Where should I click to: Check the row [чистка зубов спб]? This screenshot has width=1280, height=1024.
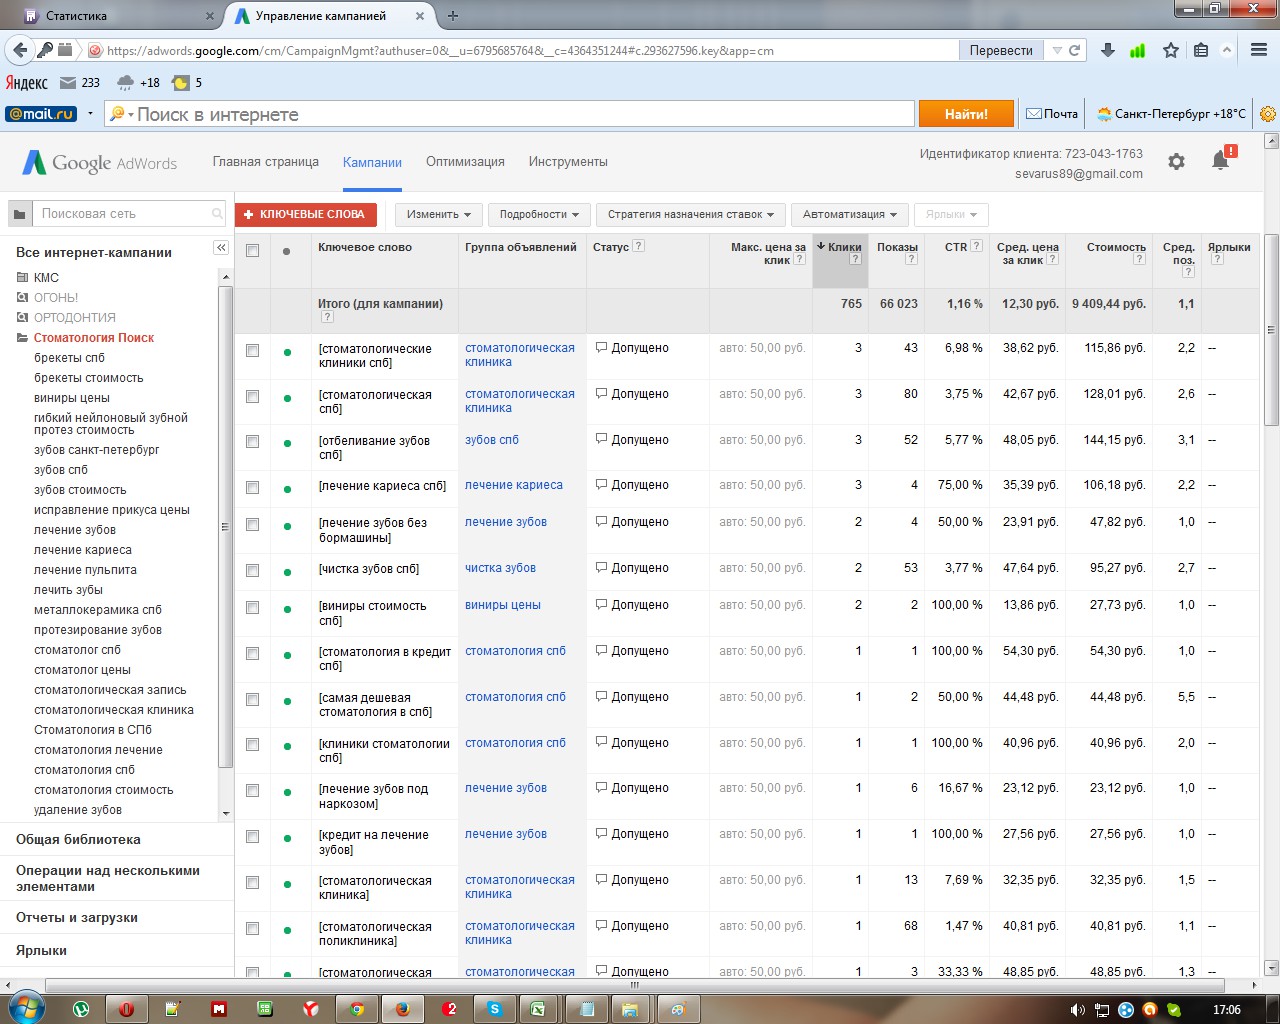click(x=252, y=570)
